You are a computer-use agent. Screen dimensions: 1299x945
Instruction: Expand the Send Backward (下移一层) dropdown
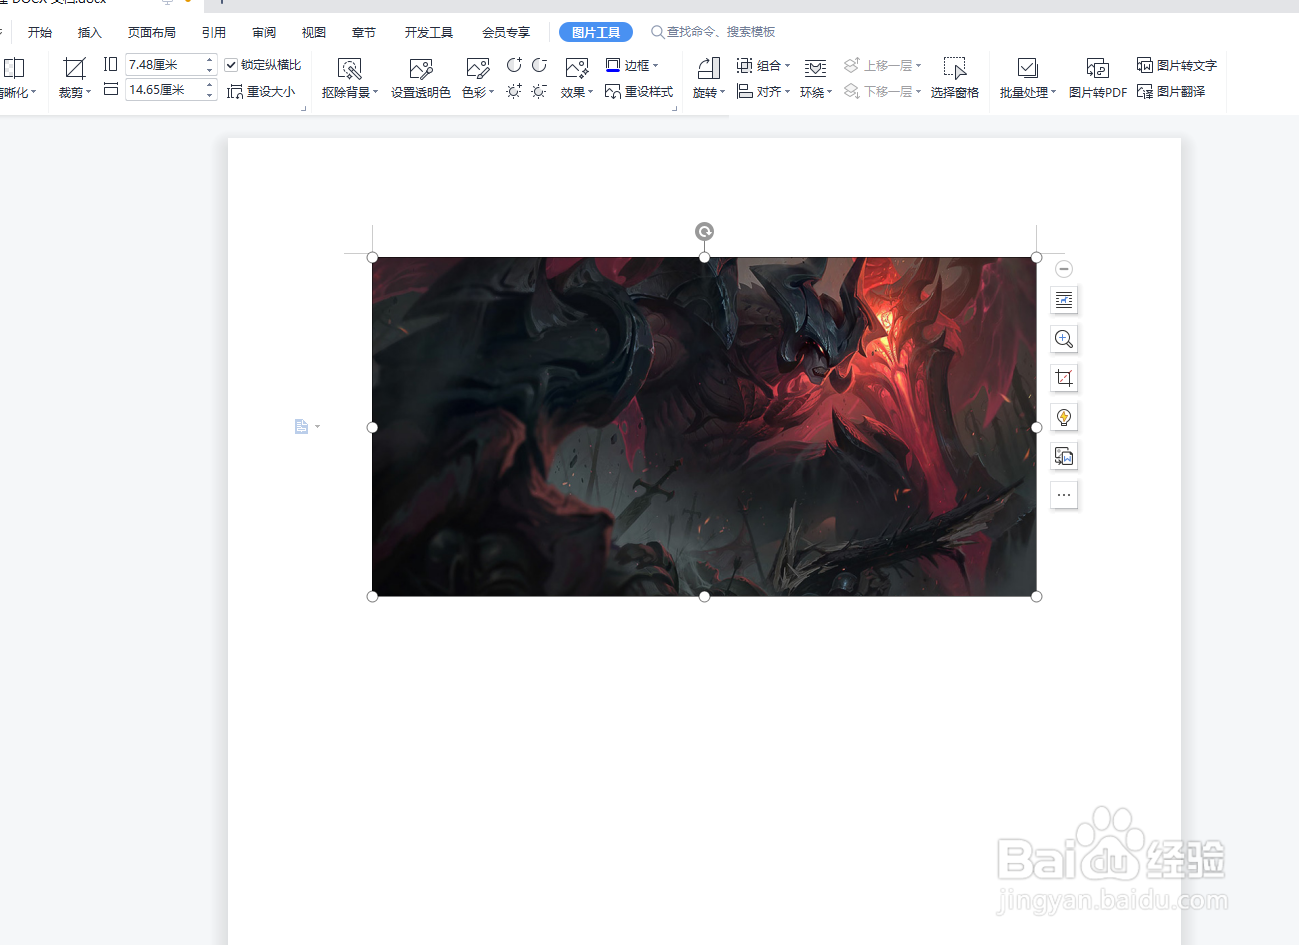click(x=918, y=92)
